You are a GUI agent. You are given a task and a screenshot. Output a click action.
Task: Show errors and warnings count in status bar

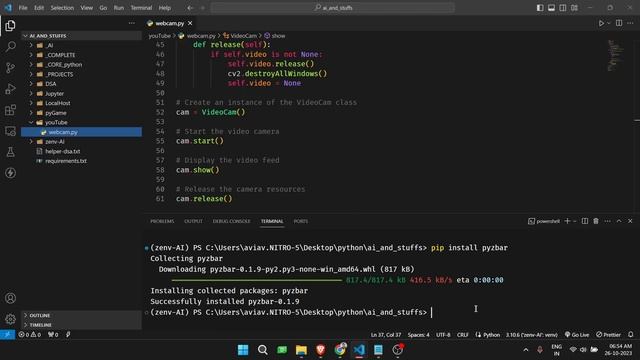[x=30, y=335]
